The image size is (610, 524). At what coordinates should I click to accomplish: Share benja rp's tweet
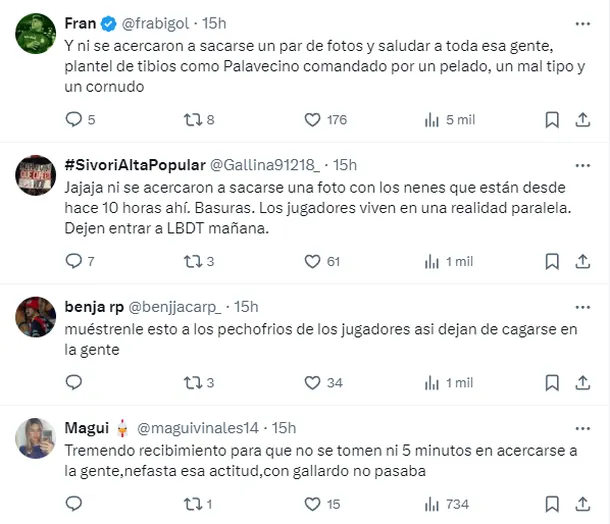click(583, 383)
